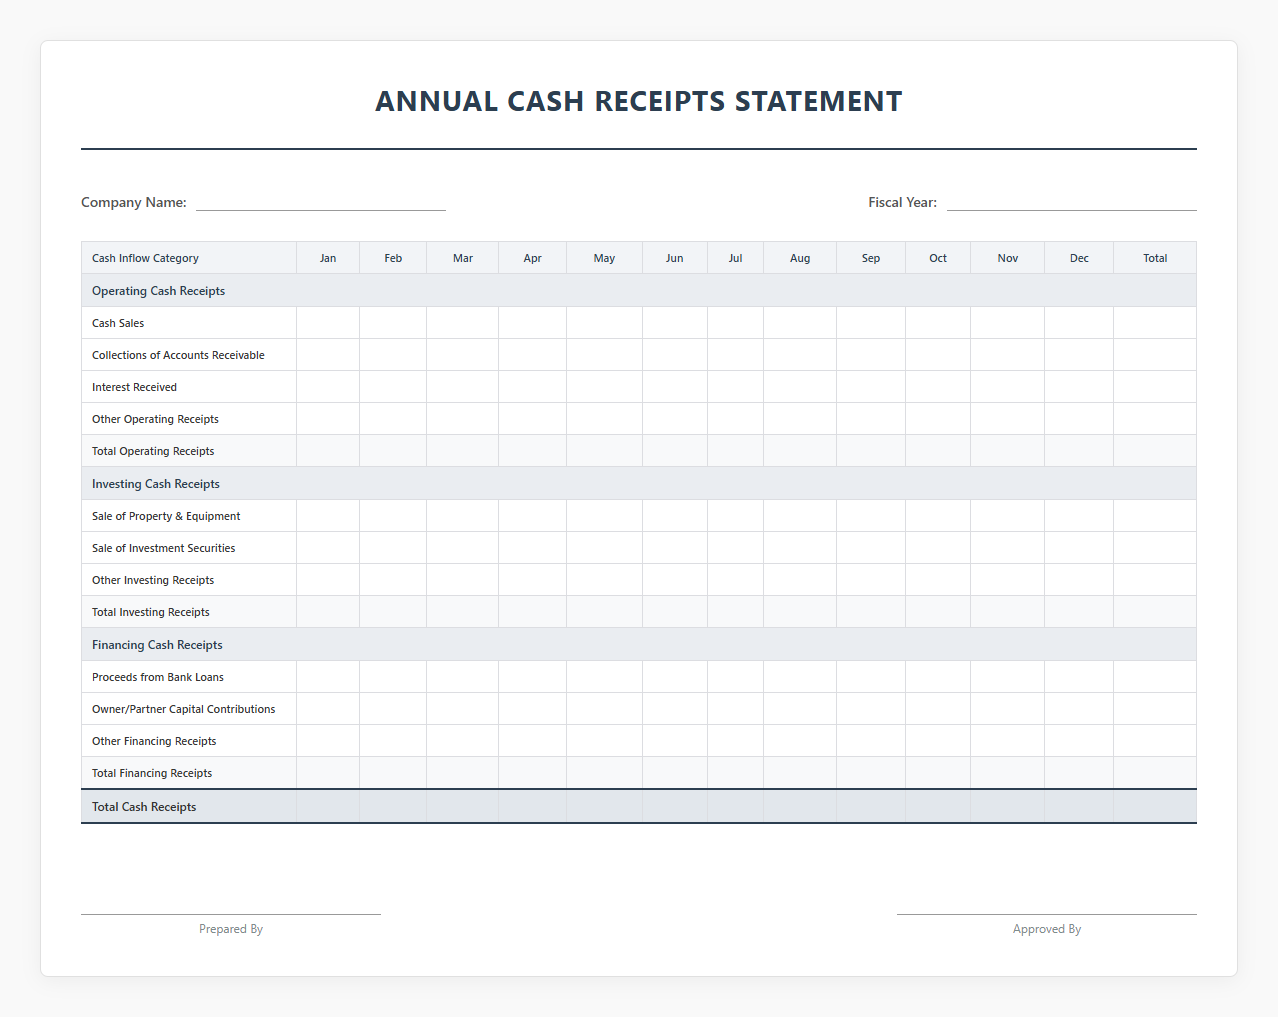The image size is (1278, 1017).
Task: Click the Approved By signature line
Action: point(1047,914)
